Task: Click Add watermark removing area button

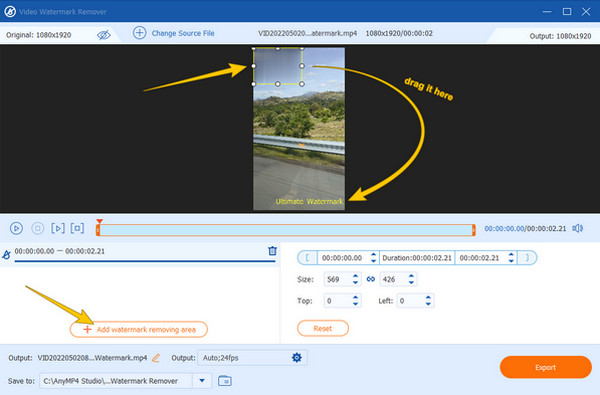Action: click(x=139, y=329)
